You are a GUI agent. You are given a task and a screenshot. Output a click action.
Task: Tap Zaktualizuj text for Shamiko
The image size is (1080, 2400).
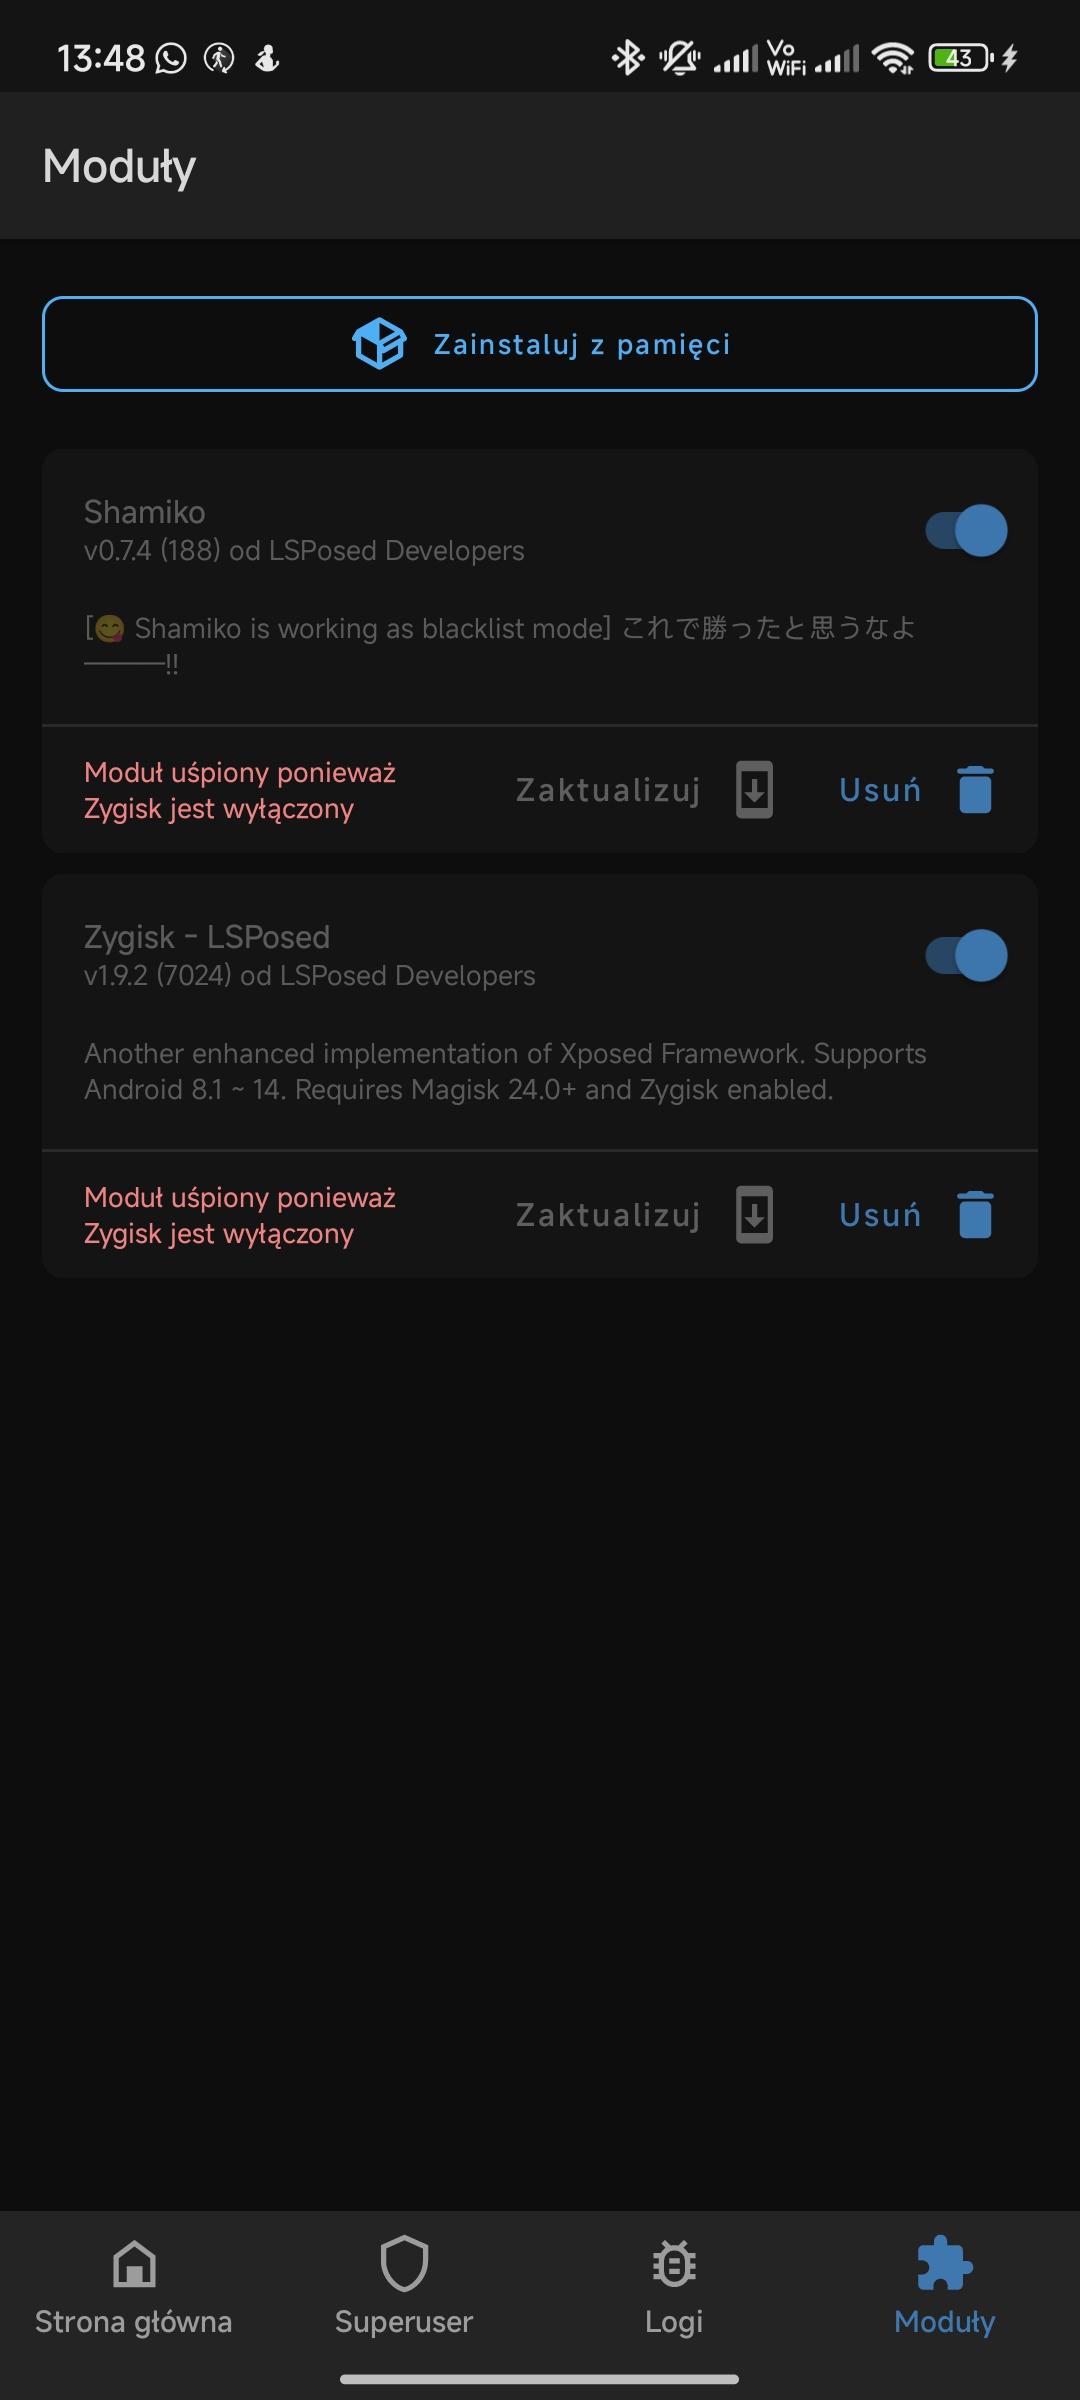(x=608, y=790)
